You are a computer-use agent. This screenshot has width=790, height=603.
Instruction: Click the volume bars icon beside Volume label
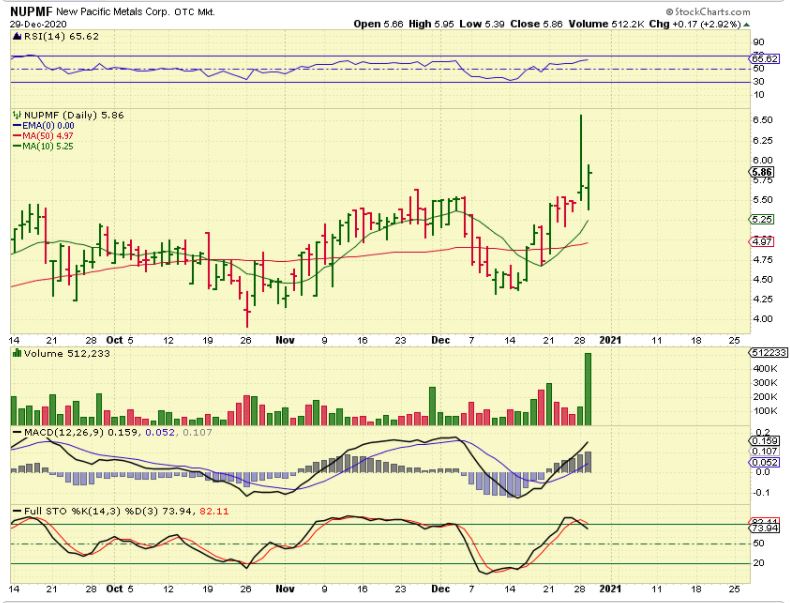point(18,353)
